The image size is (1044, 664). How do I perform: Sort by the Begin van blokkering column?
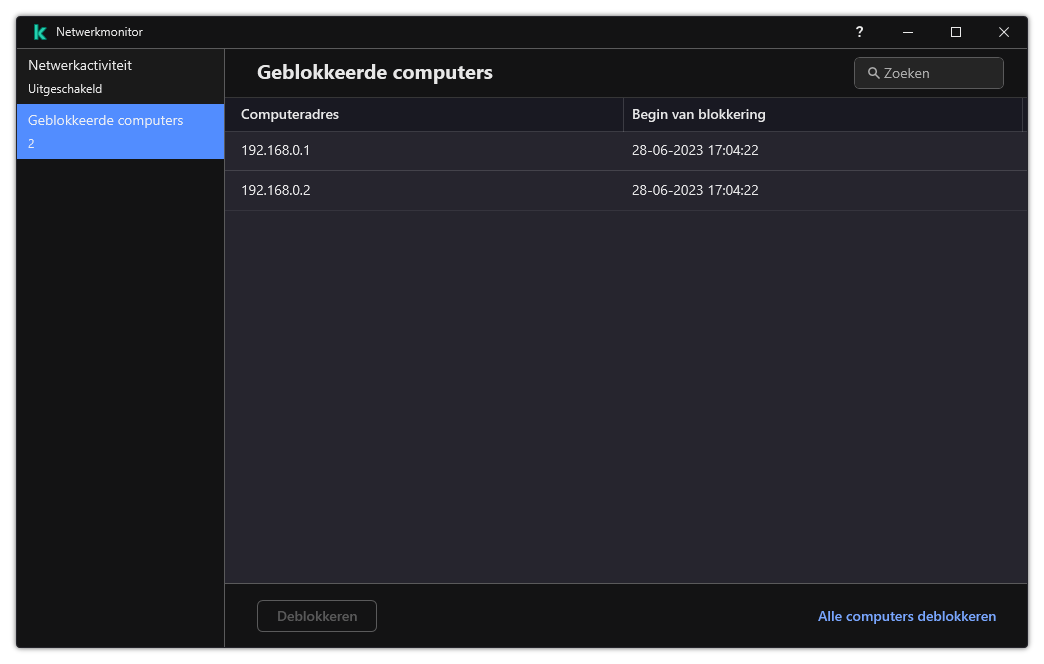coord(699,114)
